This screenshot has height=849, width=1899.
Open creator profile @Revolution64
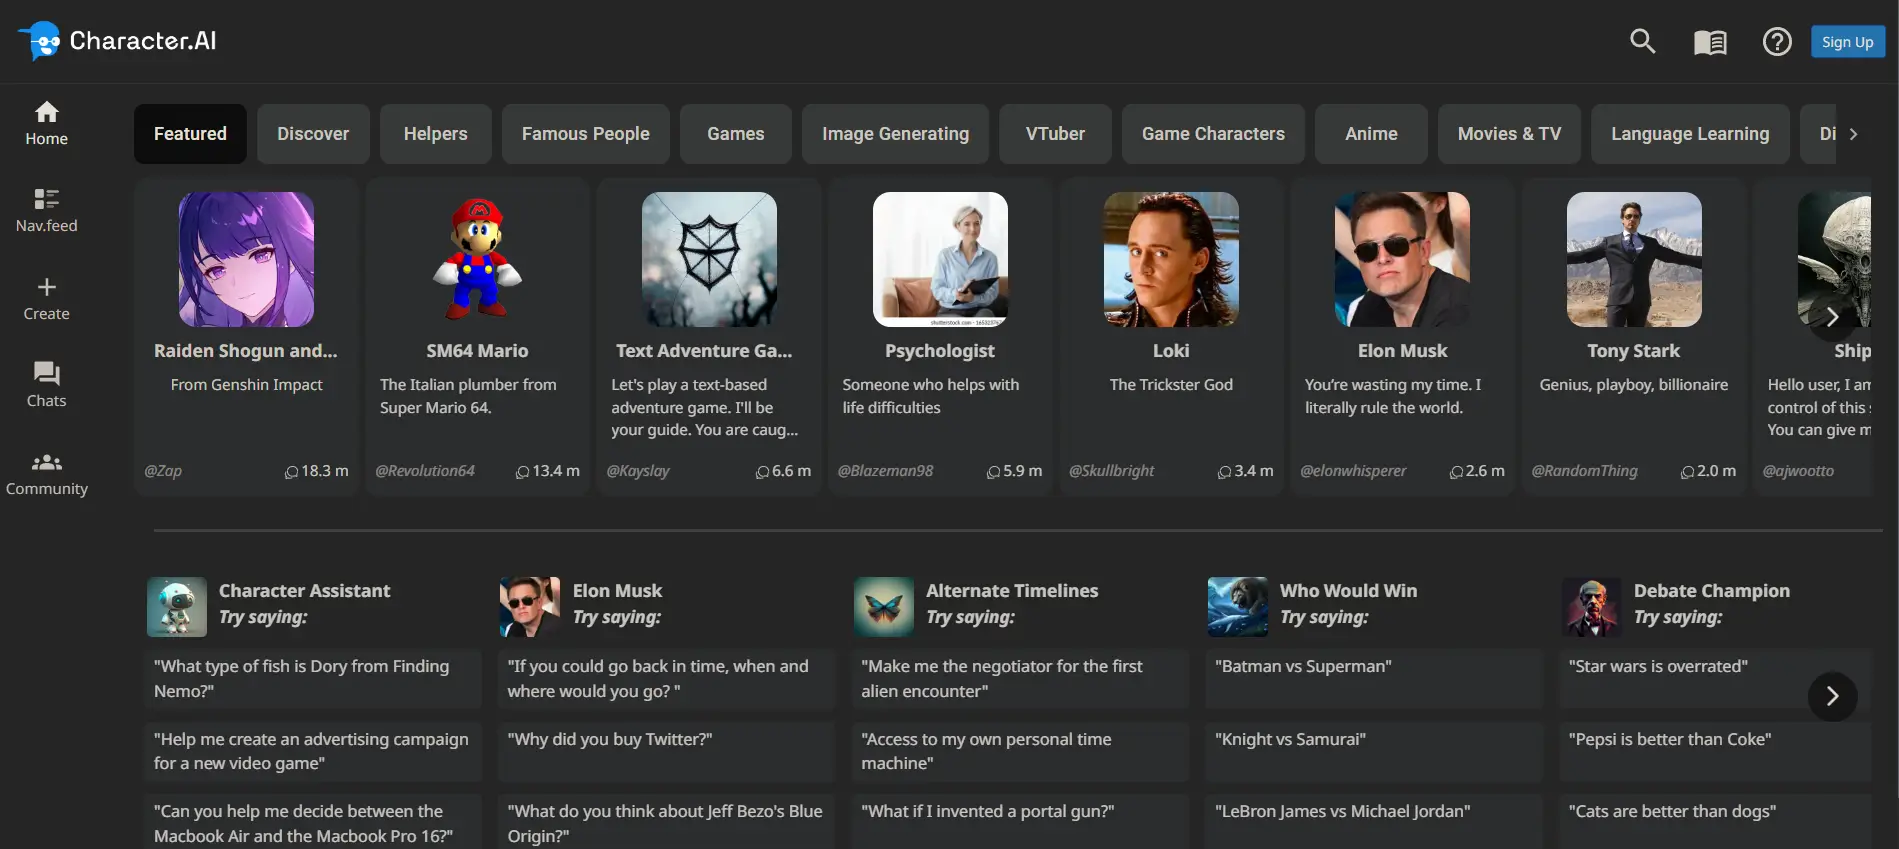(x=425, y=471)
